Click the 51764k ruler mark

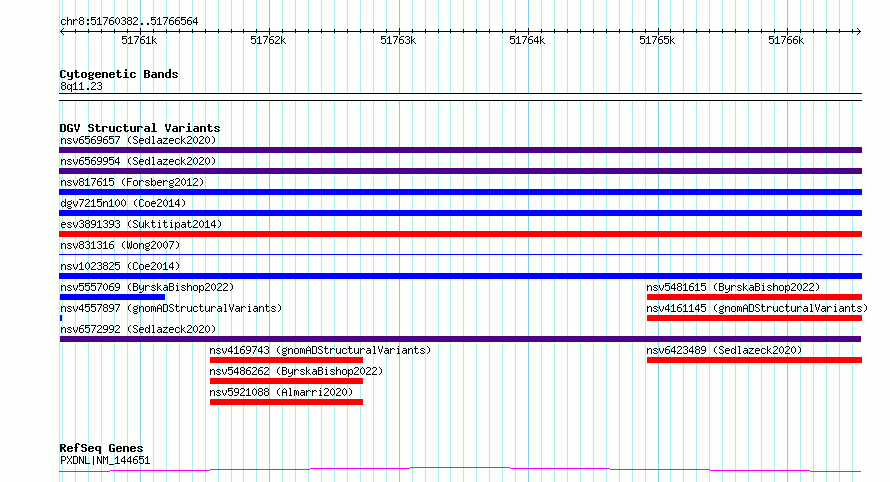point(527,40)
